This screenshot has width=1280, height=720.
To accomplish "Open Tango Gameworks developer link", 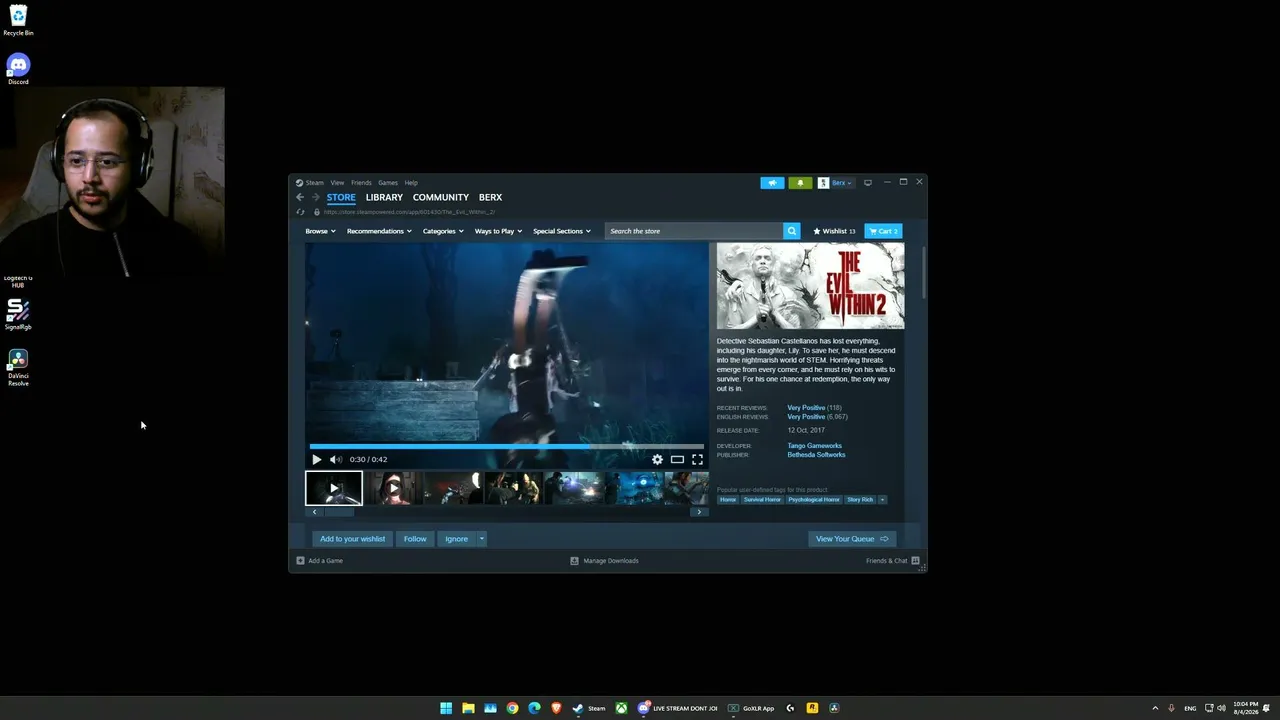I will (814, 446).
